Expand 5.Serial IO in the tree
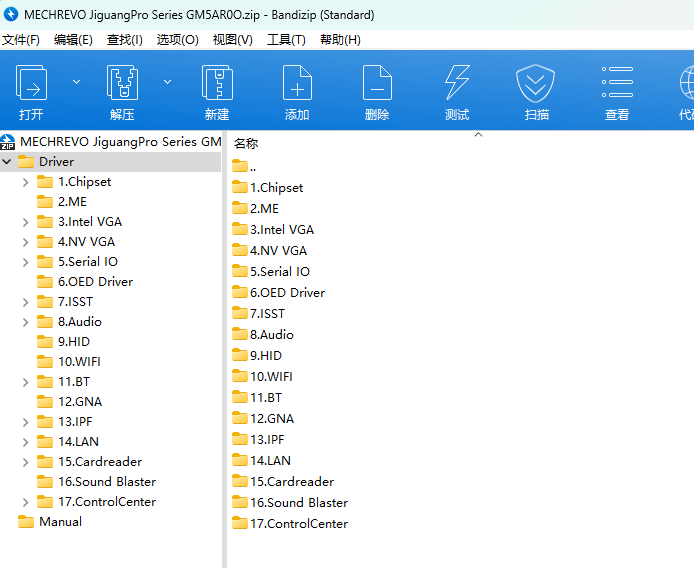 [26, 262]
